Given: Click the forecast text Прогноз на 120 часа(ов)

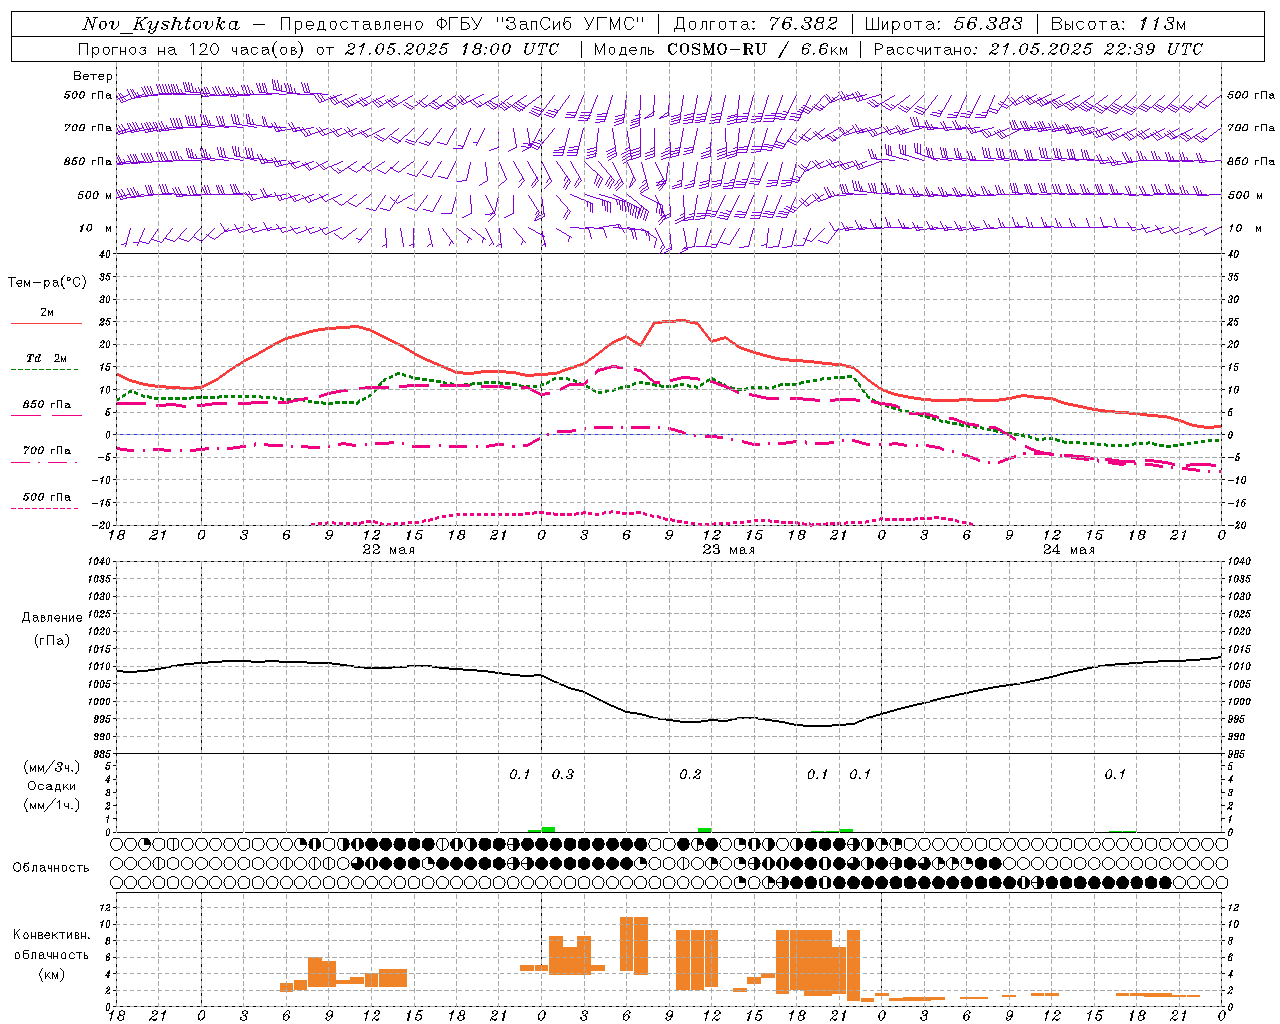Looking at the screenshot, I should [x=192, y=49].
